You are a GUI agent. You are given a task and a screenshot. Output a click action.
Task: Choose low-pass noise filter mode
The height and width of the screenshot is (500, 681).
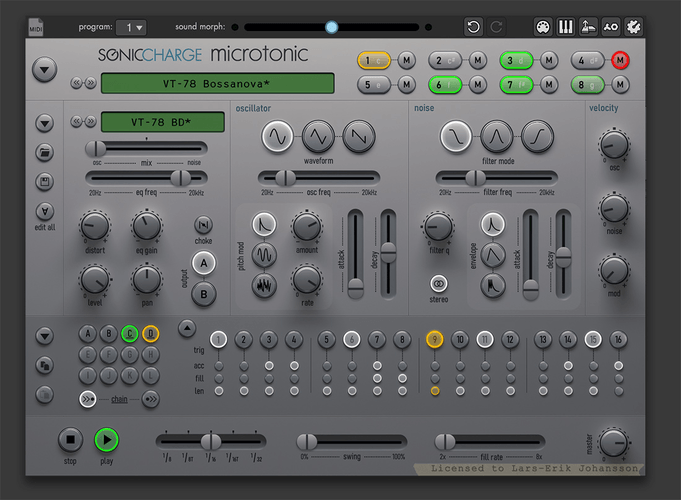456,137
